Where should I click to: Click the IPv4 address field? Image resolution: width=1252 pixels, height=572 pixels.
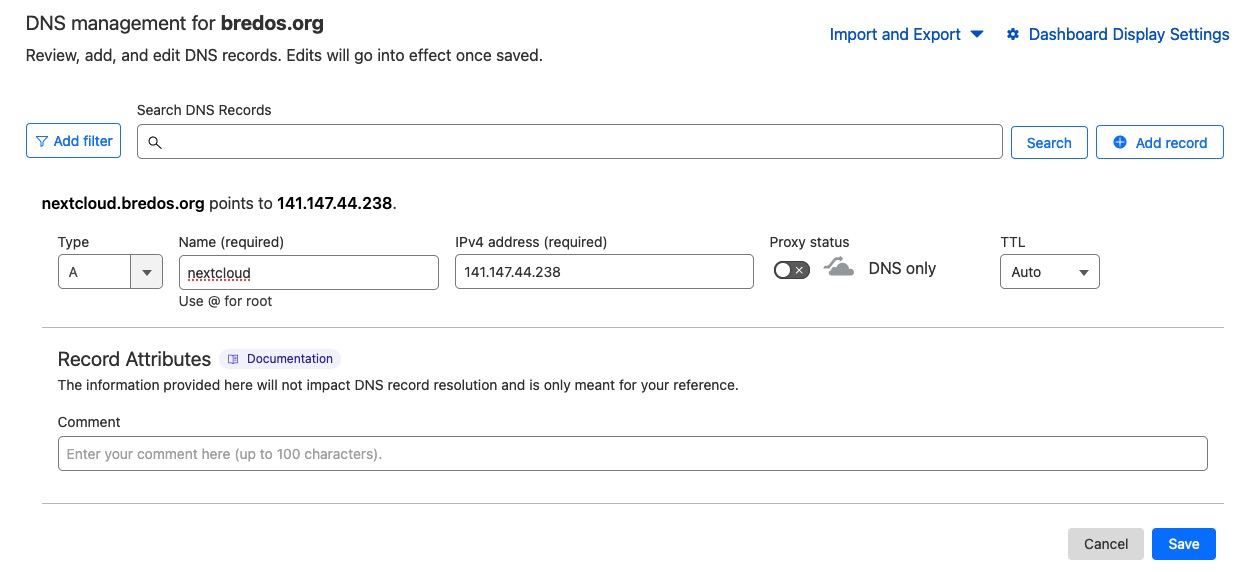604,272
